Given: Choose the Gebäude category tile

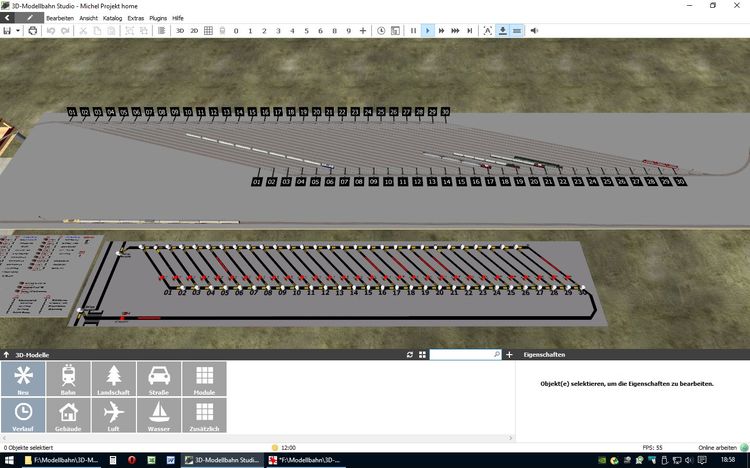Looking at the screenshot, I should pos(68,415).
